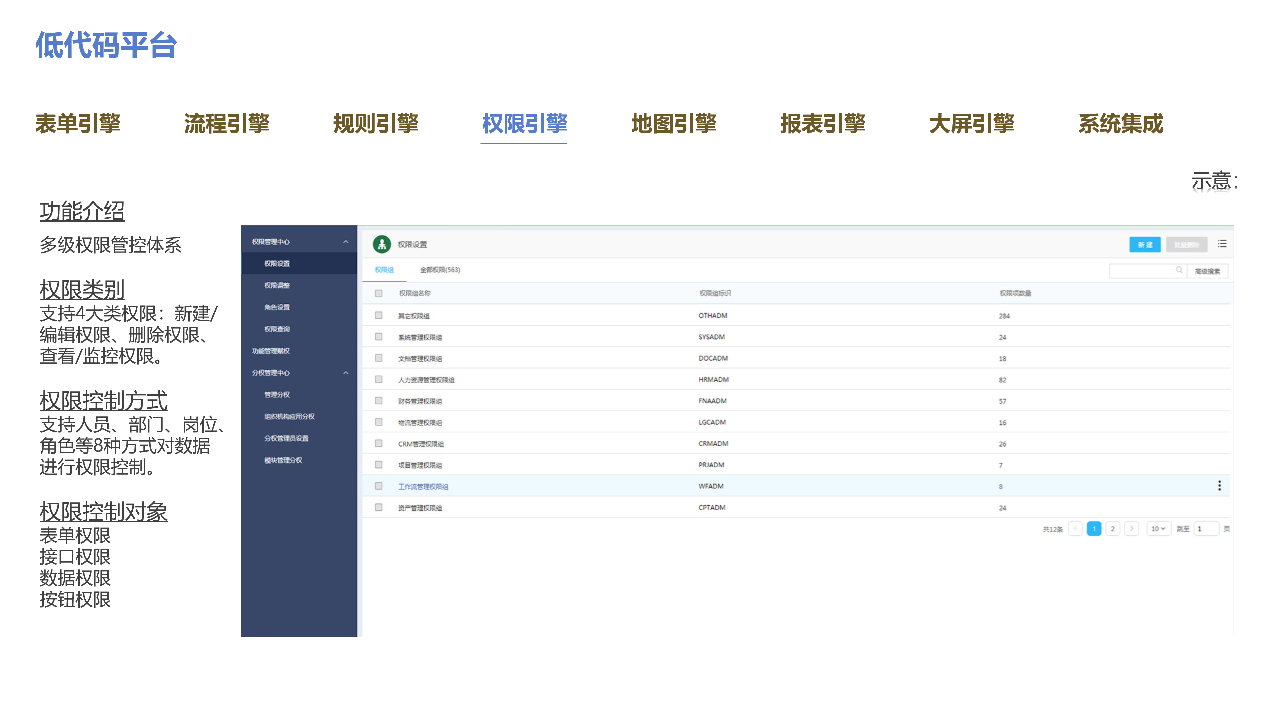Click the previous page left arrow

pos(1075,528)
